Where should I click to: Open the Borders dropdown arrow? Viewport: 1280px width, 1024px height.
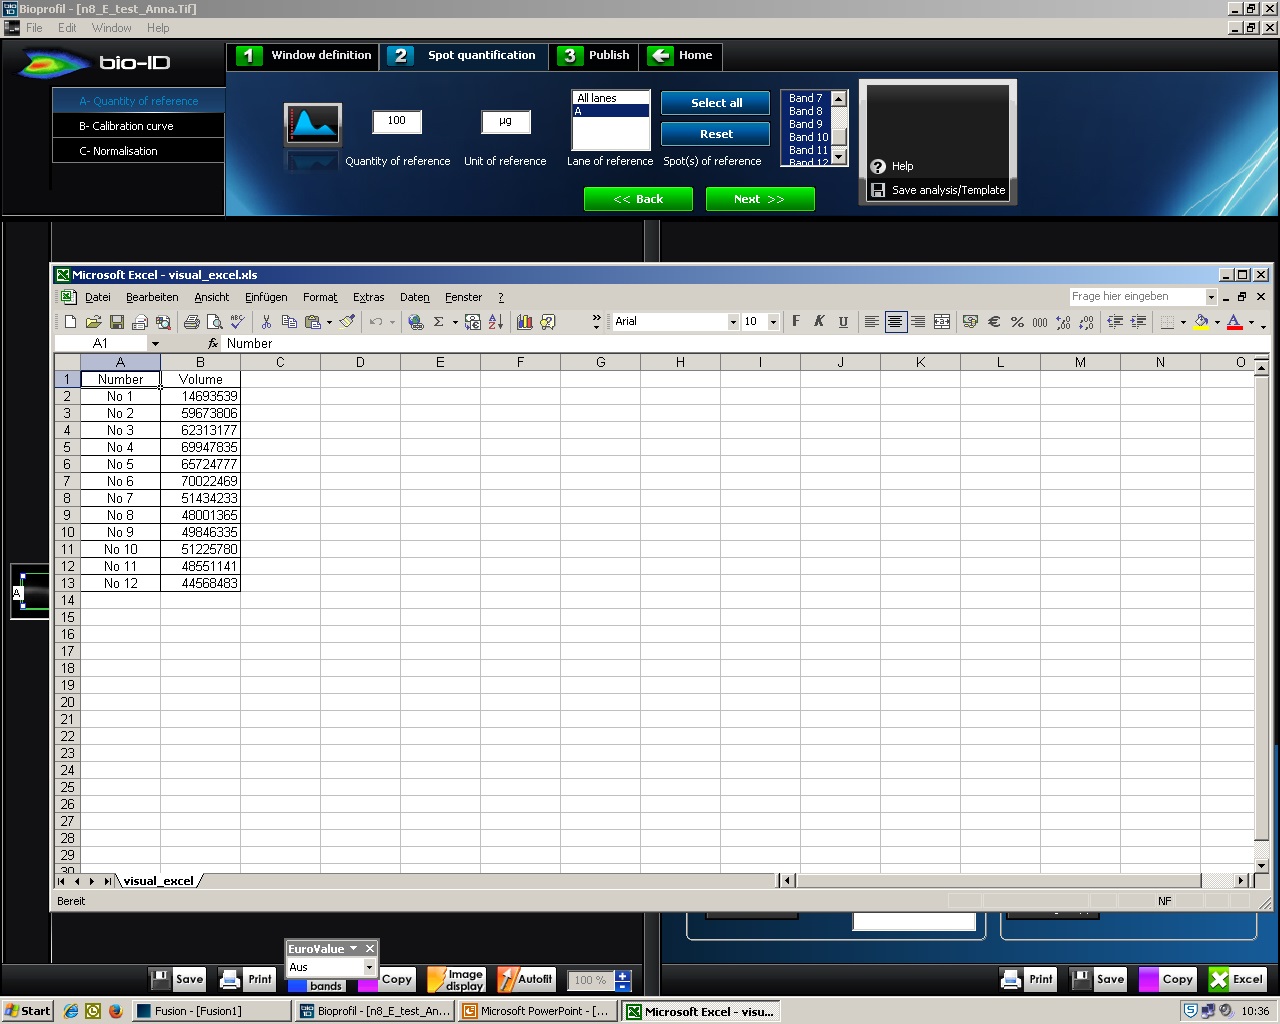[x=1183, y=322]
